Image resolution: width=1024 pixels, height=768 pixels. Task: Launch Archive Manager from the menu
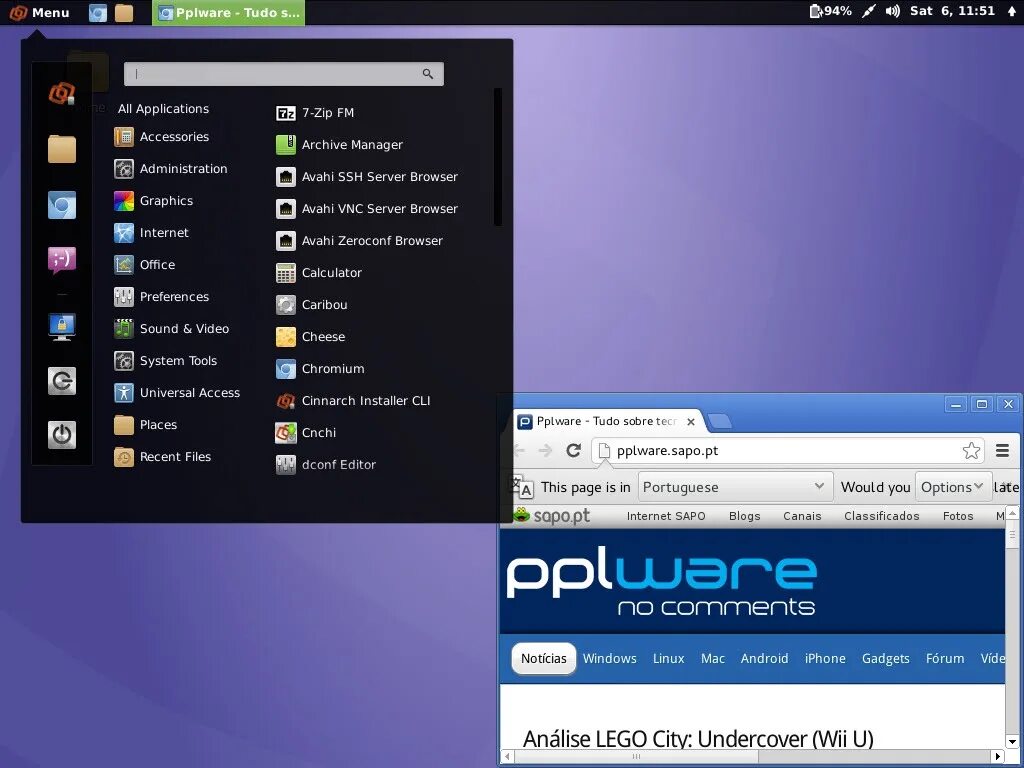(340, 145)
